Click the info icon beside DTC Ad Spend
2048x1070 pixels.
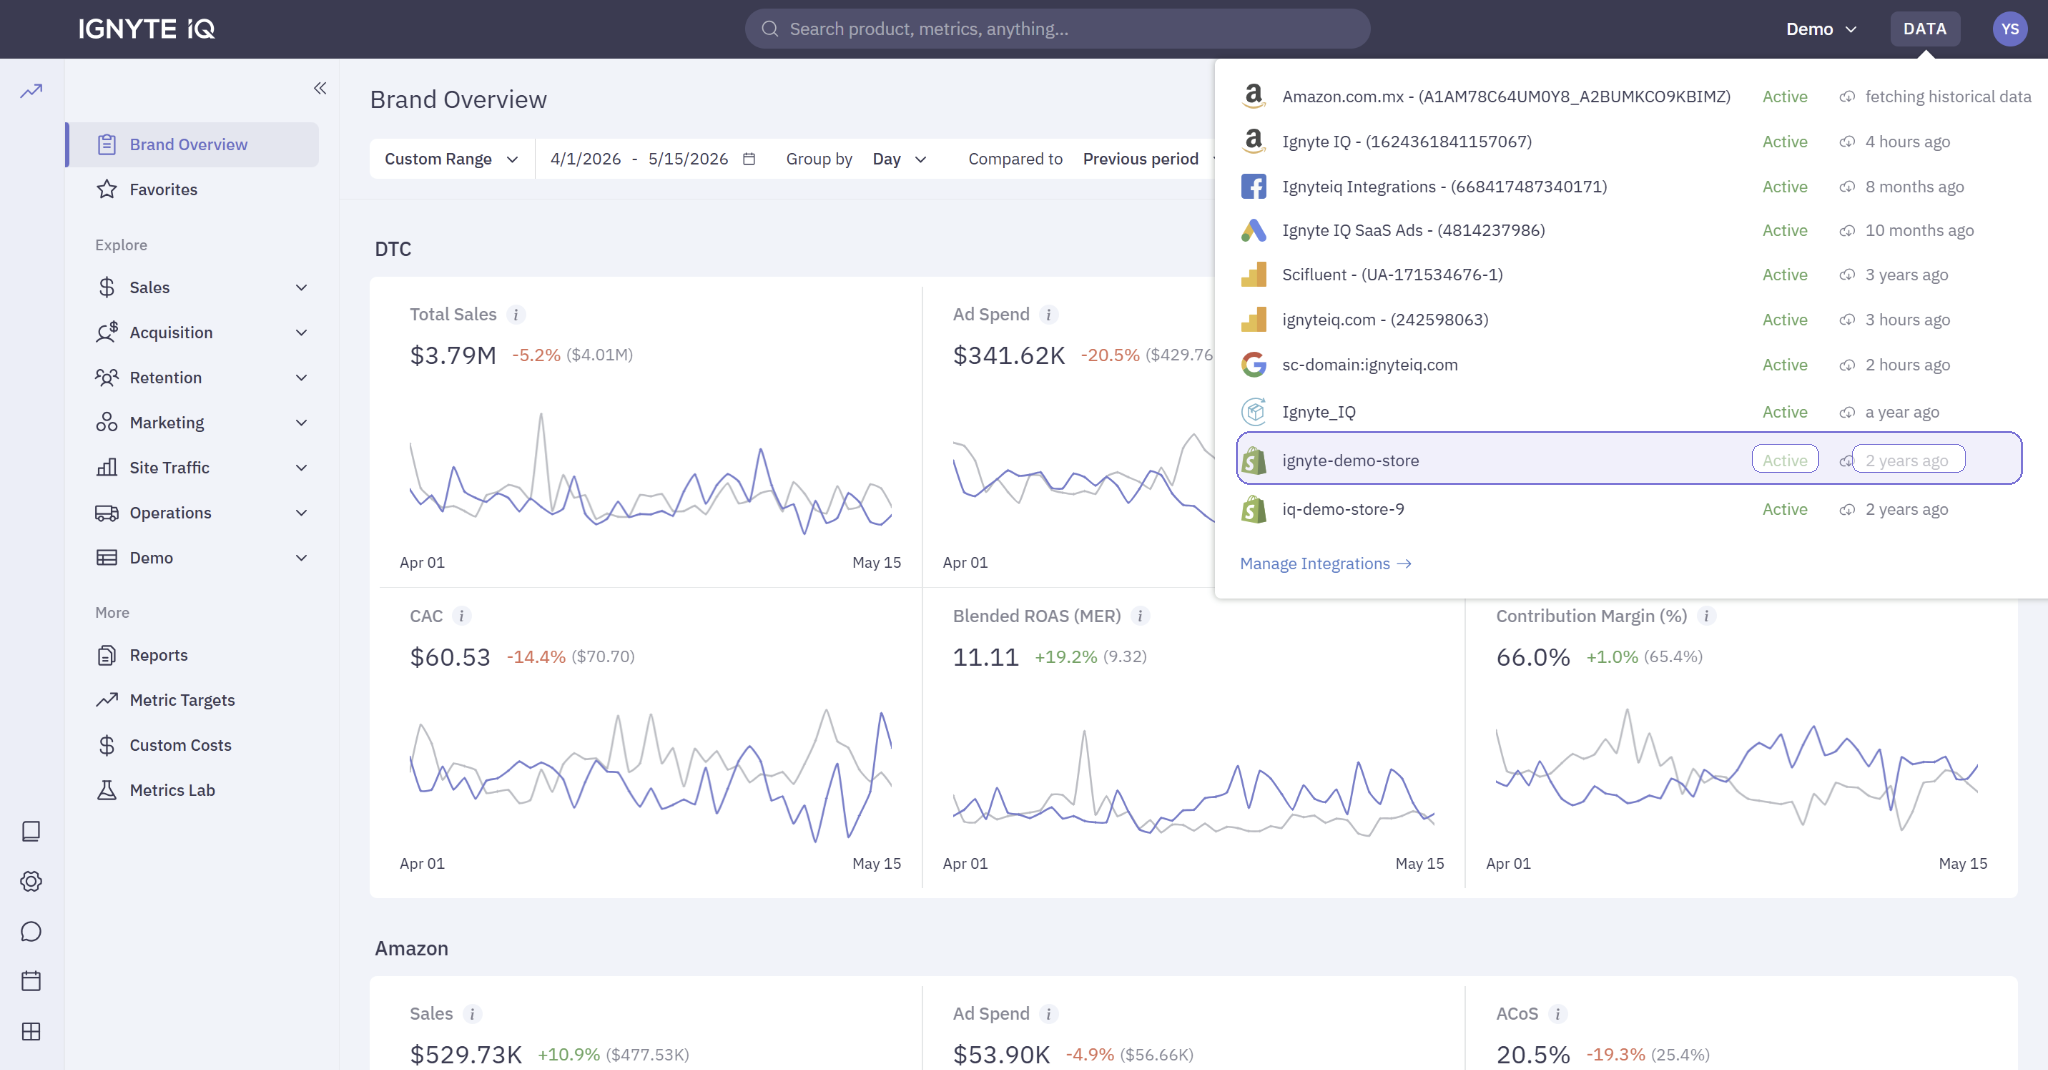coord(1049,315)
